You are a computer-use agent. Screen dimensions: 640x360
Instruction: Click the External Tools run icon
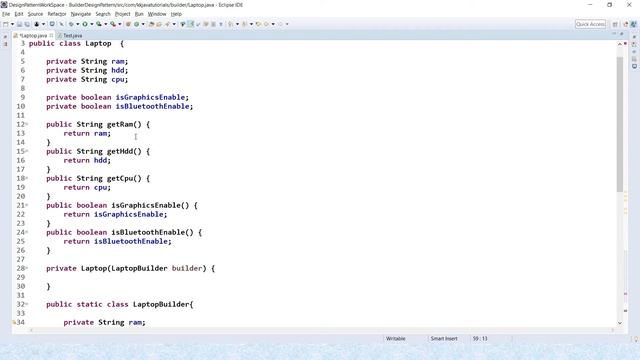pyautogui.click(x=113, y=24)
